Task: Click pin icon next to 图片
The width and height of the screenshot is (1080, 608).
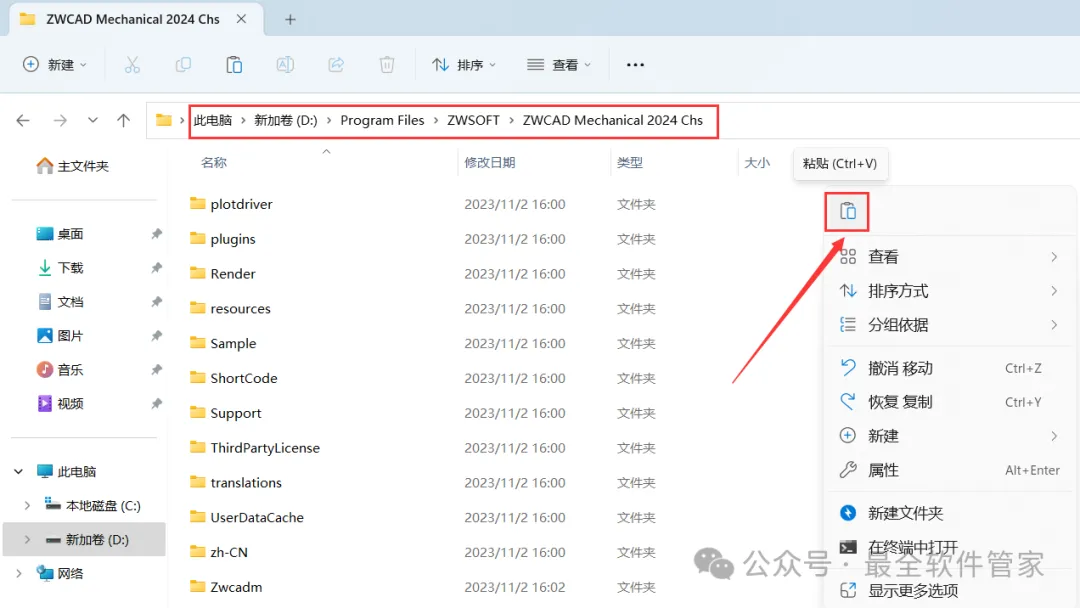Action: click(156, 335)
